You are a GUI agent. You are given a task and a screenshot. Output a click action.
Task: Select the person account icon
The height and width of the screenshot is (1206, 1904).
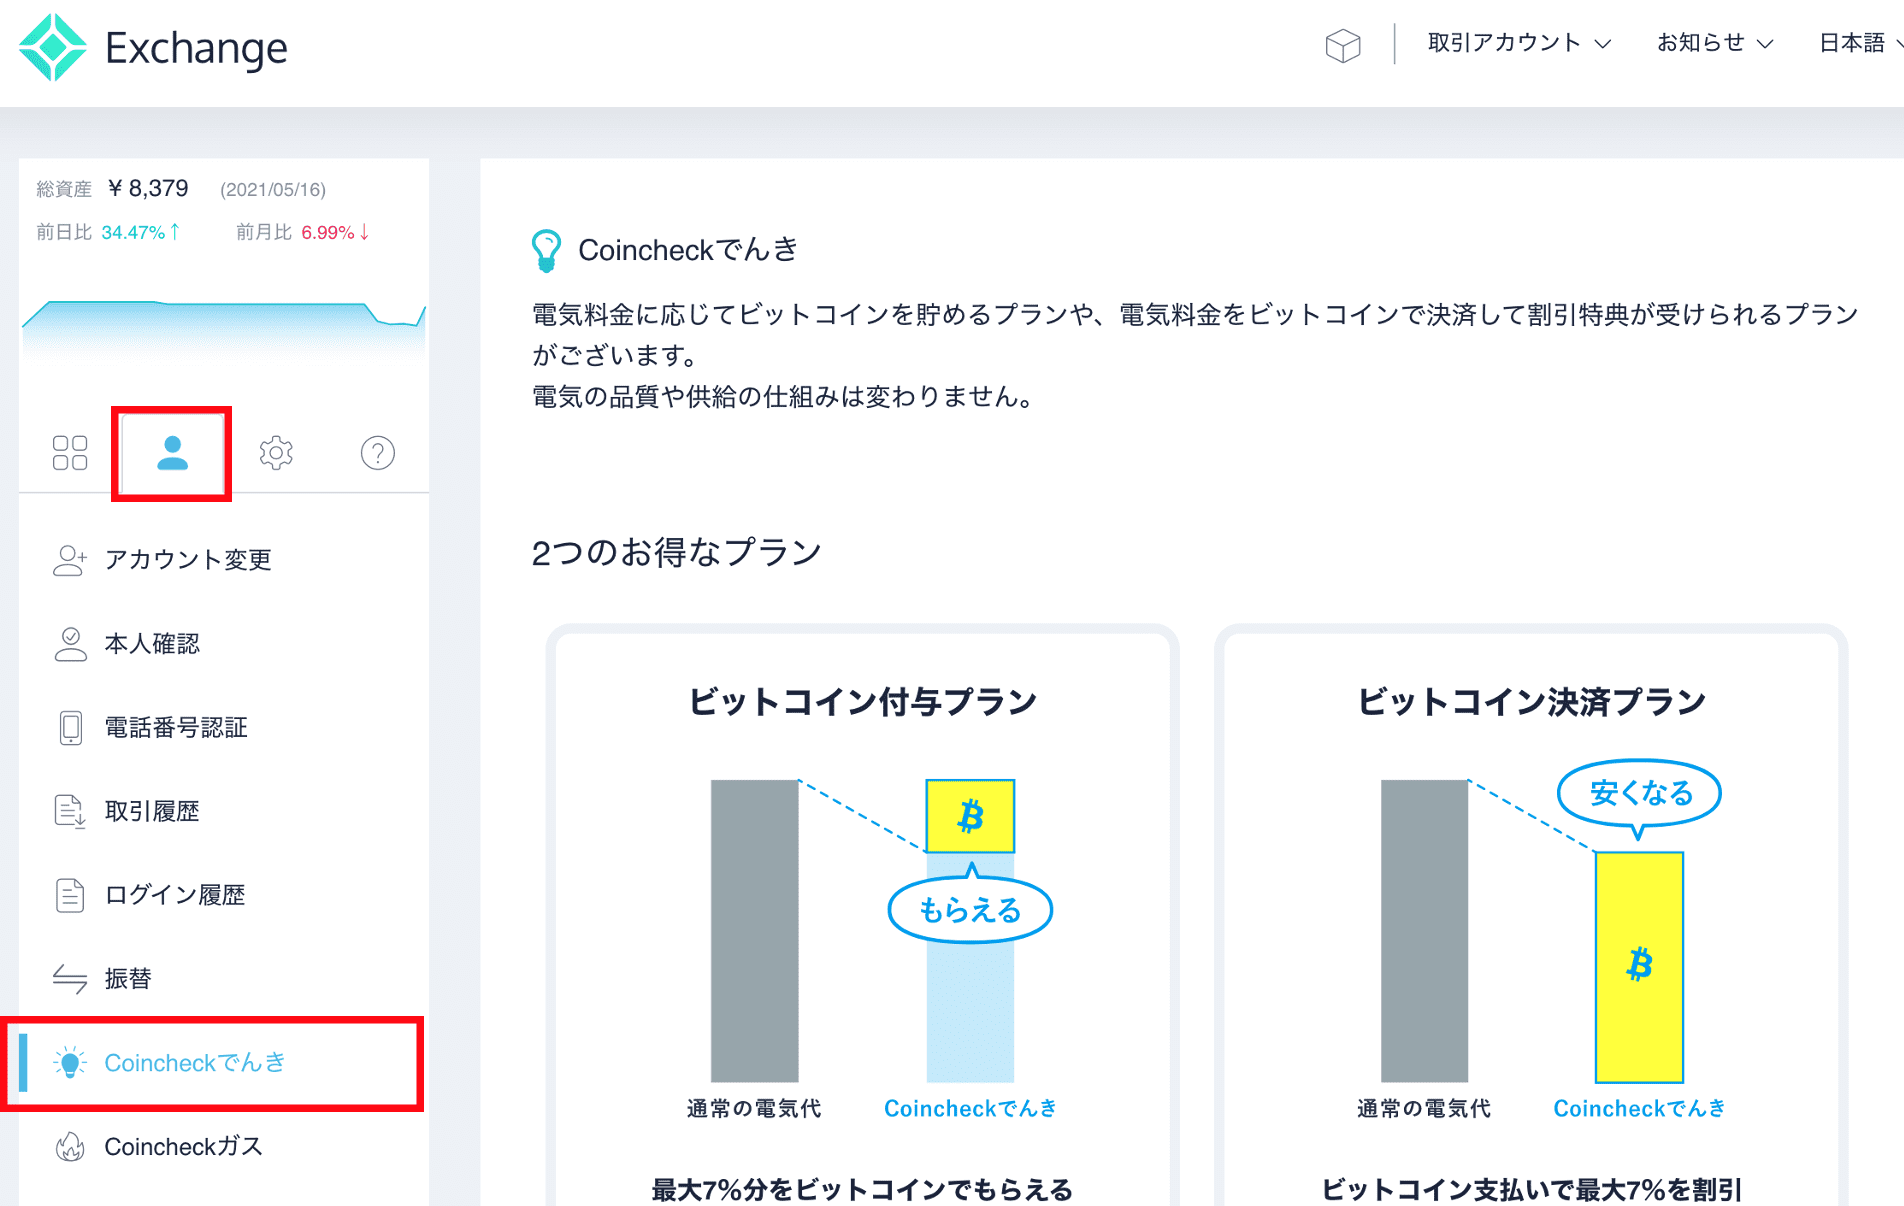(171, 452)
